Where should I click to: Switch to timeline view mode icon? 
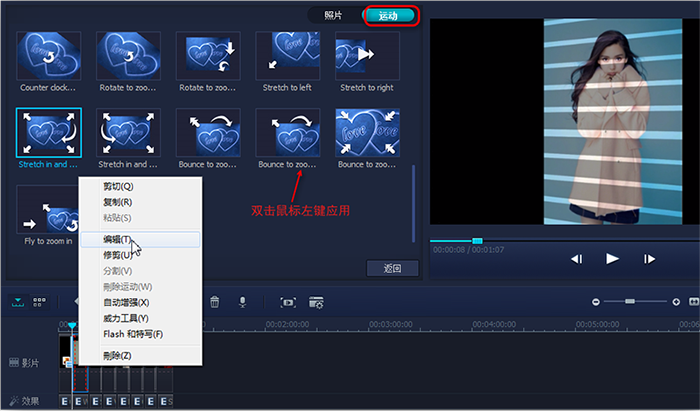coord(18,302)
